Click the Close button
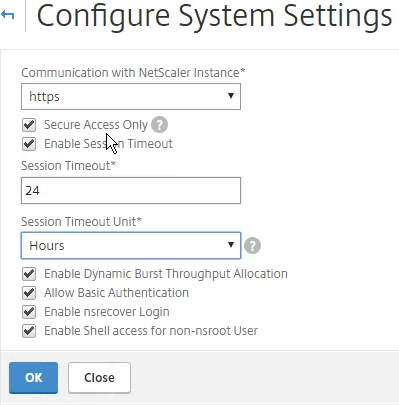This screenshot has width=399, height=405. point(99,378)
